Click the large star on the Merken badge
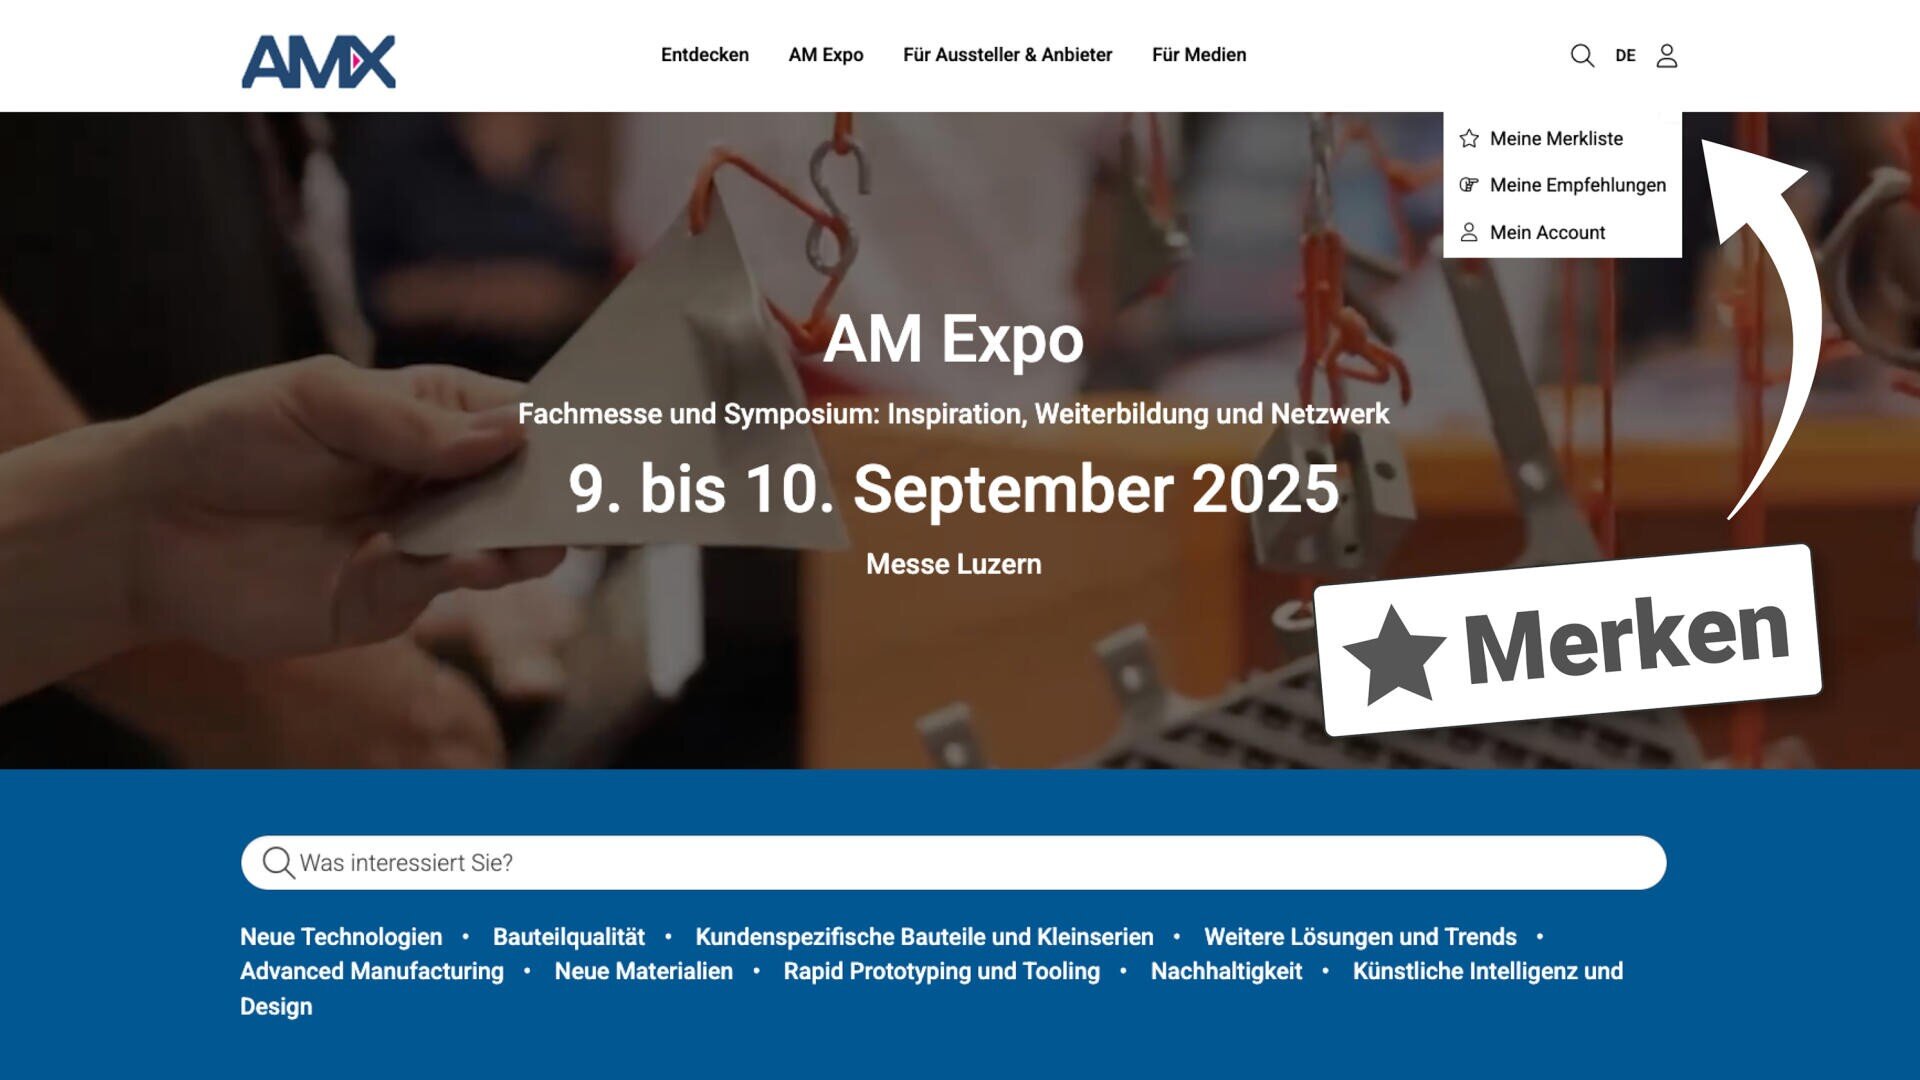The width and height of the screenshot is (1920, 1080). tap(1393, 655)
